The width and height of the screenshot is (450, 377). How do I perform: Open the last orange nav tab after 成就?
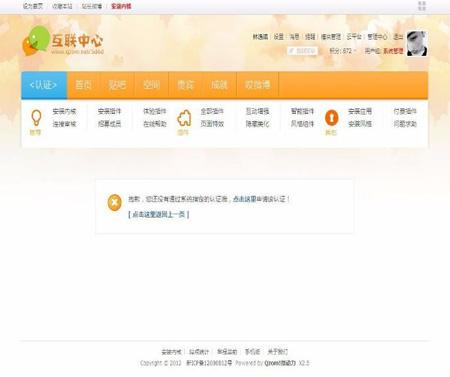257,85
